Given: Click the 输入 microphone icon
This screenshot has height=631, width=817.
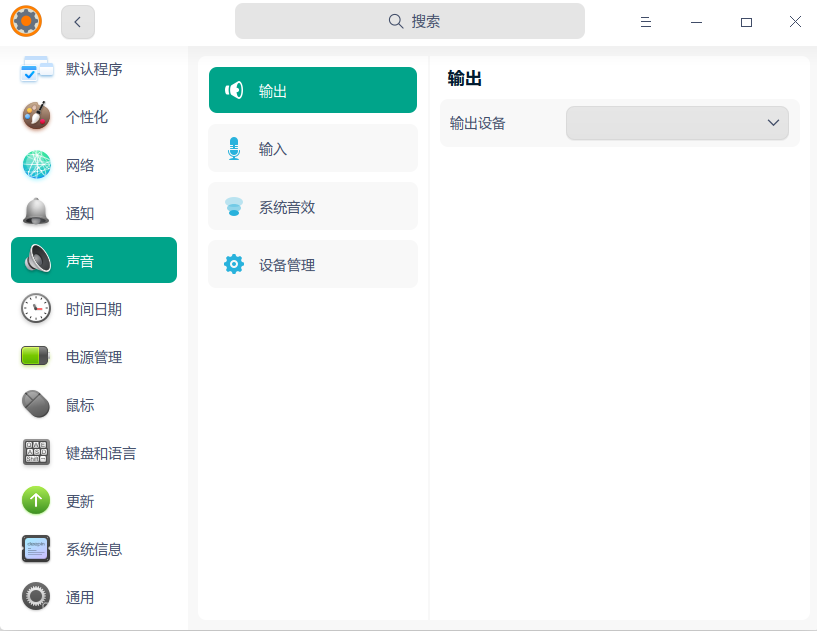Looking at the screenshot, I should 234,149.
